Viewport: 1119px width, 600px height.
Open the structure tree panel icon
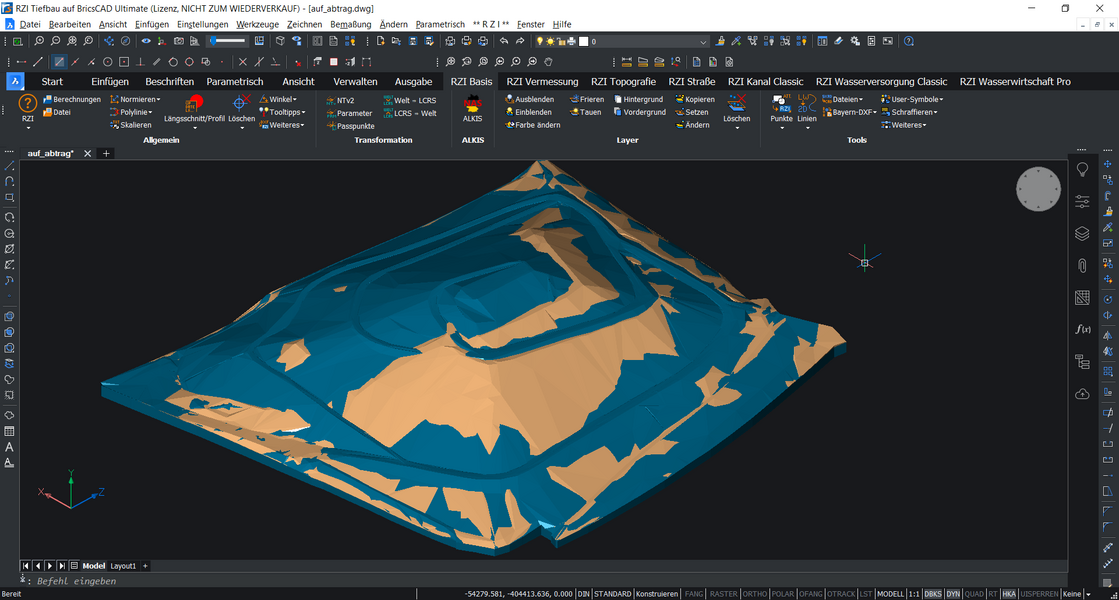1082,362
